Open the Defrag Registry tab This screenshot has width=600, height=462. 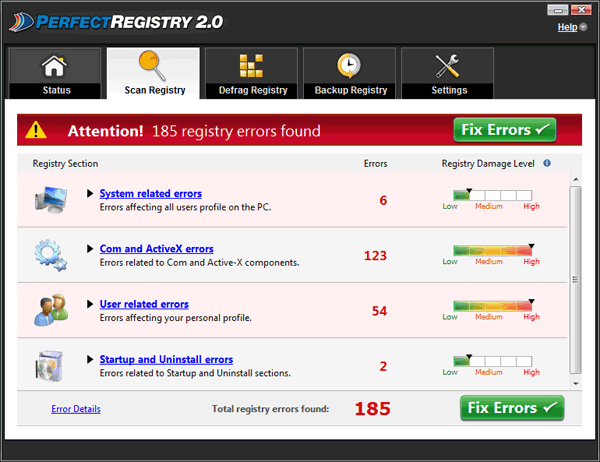click(x=251, y=74)
